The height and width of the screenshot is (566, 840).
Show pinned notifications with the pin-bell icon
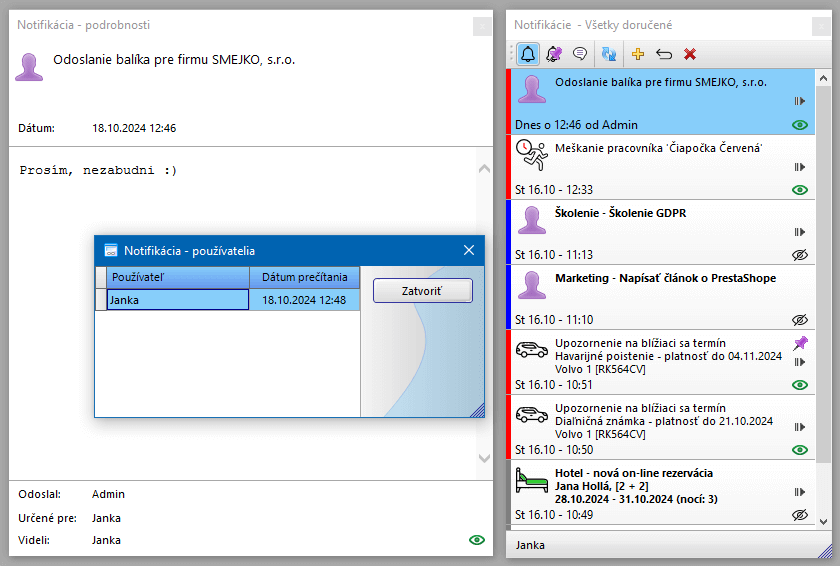click(x=554, y=54)
